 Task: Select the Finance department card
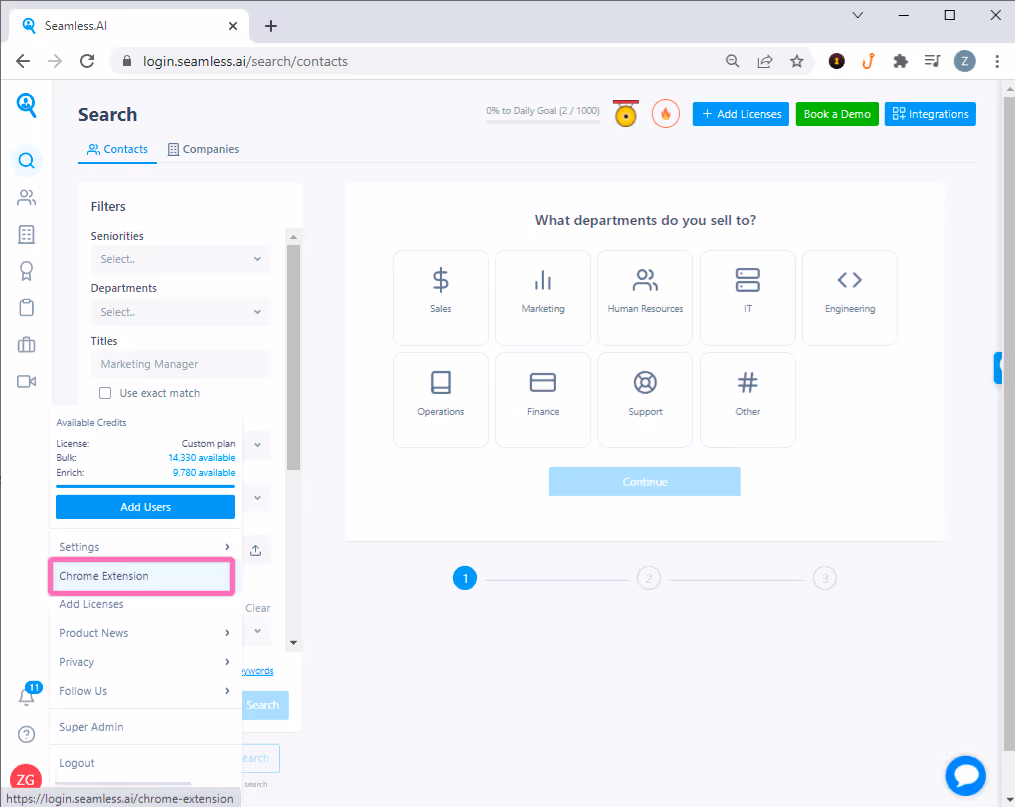pos(542,400)
